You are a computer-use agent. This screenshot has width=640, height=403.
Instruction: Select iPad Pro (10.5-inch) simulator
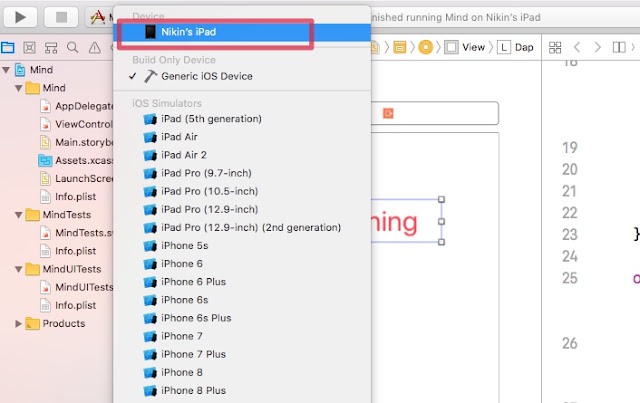(242, 191)
